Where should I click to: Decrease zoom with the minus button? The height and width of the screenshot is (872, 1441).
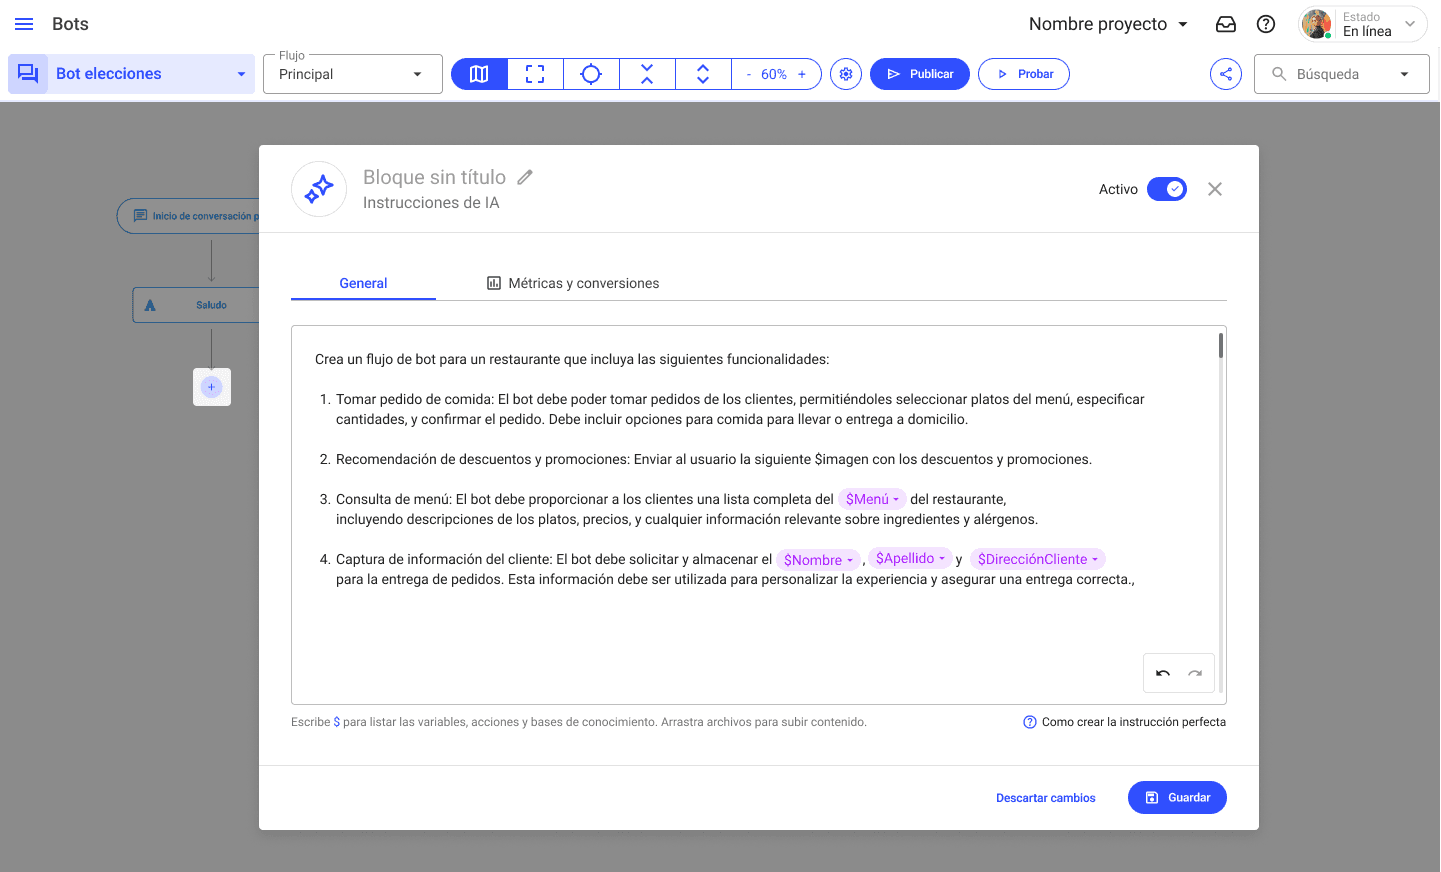[748, 74]
